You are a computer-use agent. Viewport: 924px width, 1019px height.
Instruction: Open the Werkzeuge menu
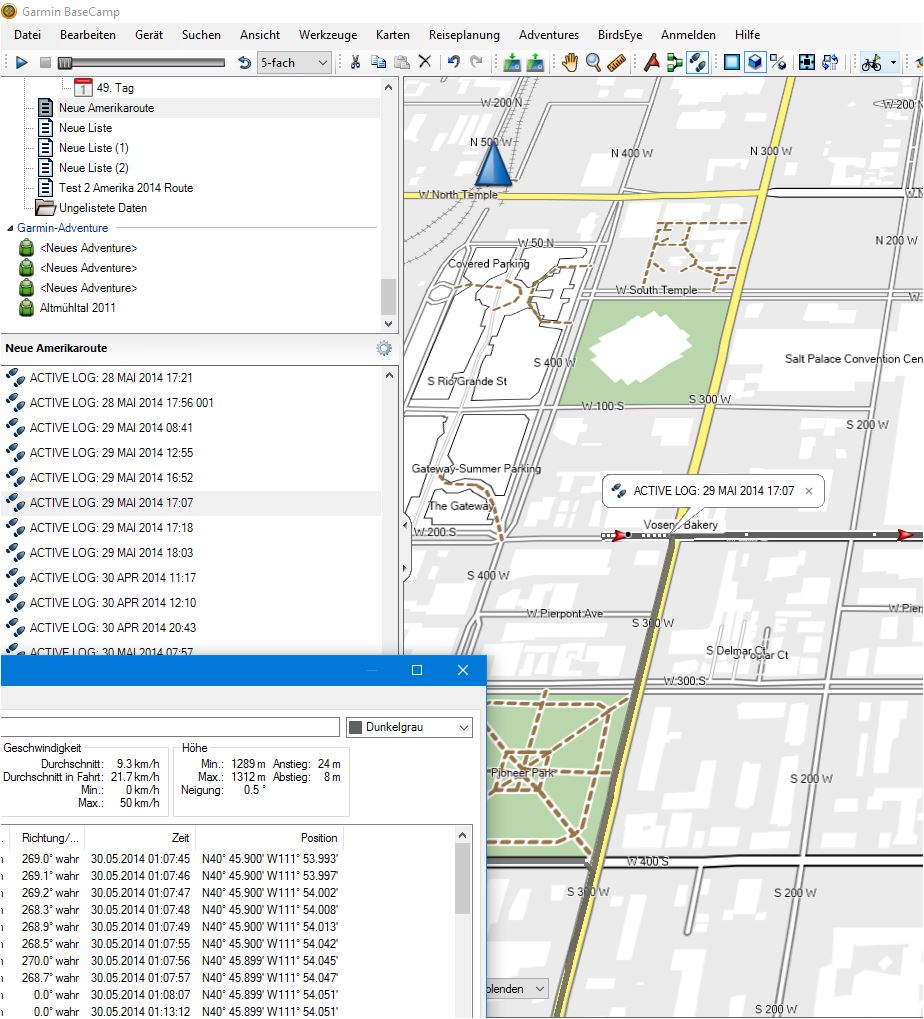[x=327, y=35]
